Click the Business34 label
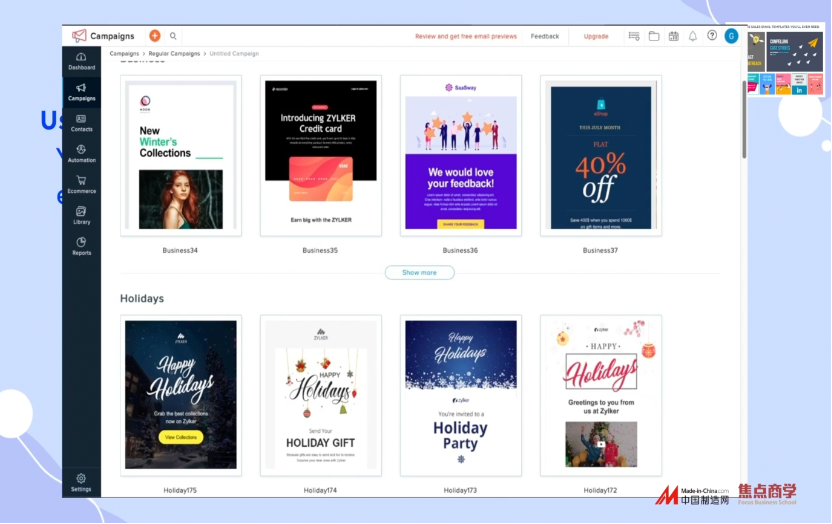The width and height of the screenshot is (832, 524). pyautogui.click(x=180, y=250)
